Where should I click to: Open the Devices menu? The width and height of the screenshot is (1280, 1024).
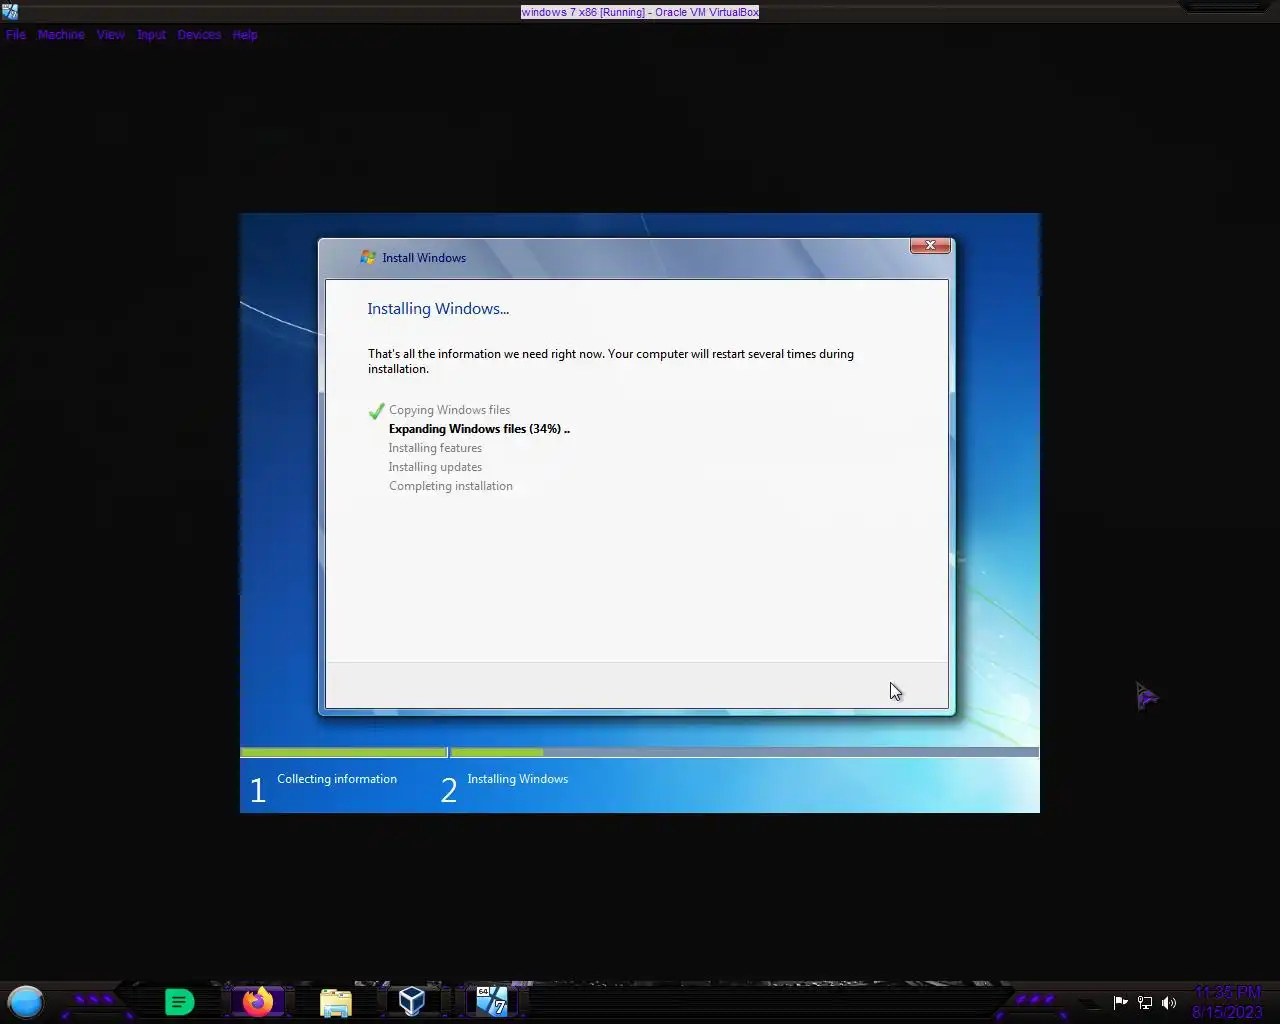point(199,35)
